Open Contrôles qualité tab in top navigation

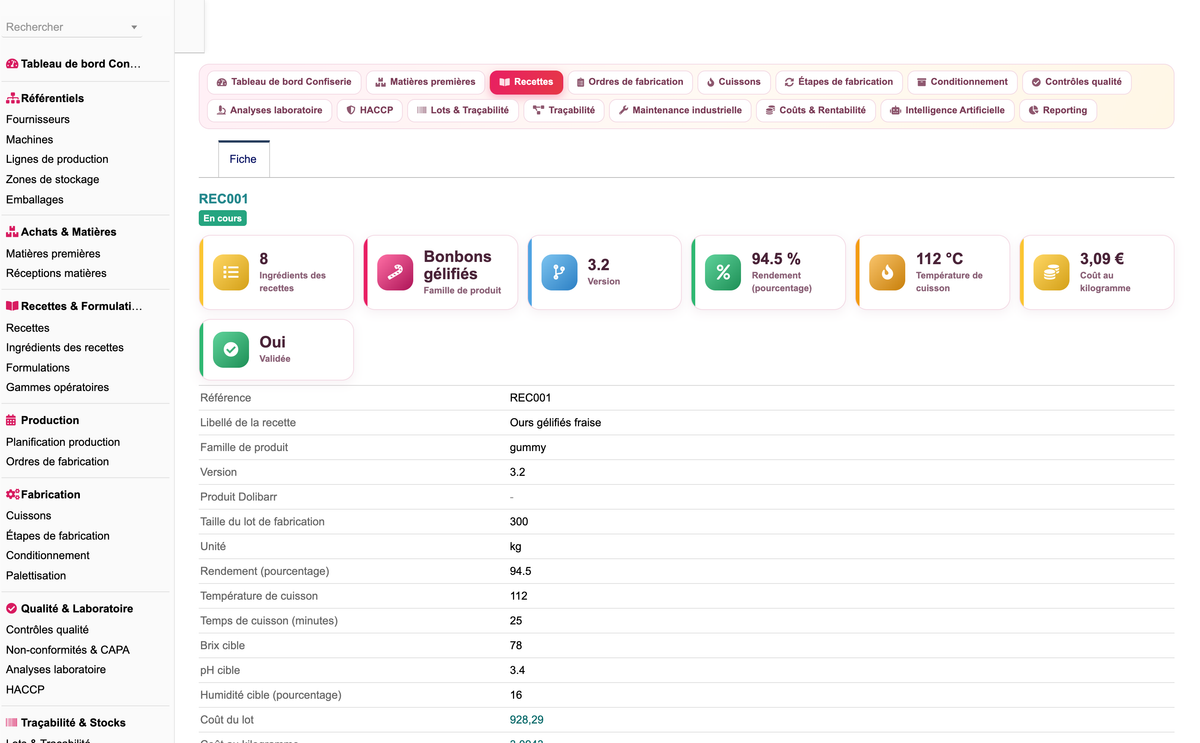point(1076,82)
